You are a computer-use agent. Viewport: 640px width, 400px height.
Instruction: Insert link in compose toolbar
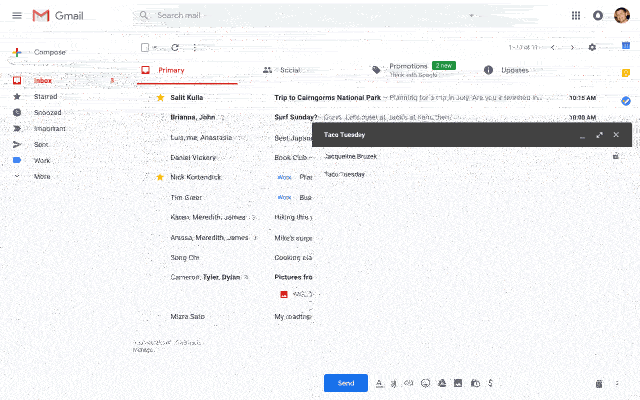click(409, 383)
